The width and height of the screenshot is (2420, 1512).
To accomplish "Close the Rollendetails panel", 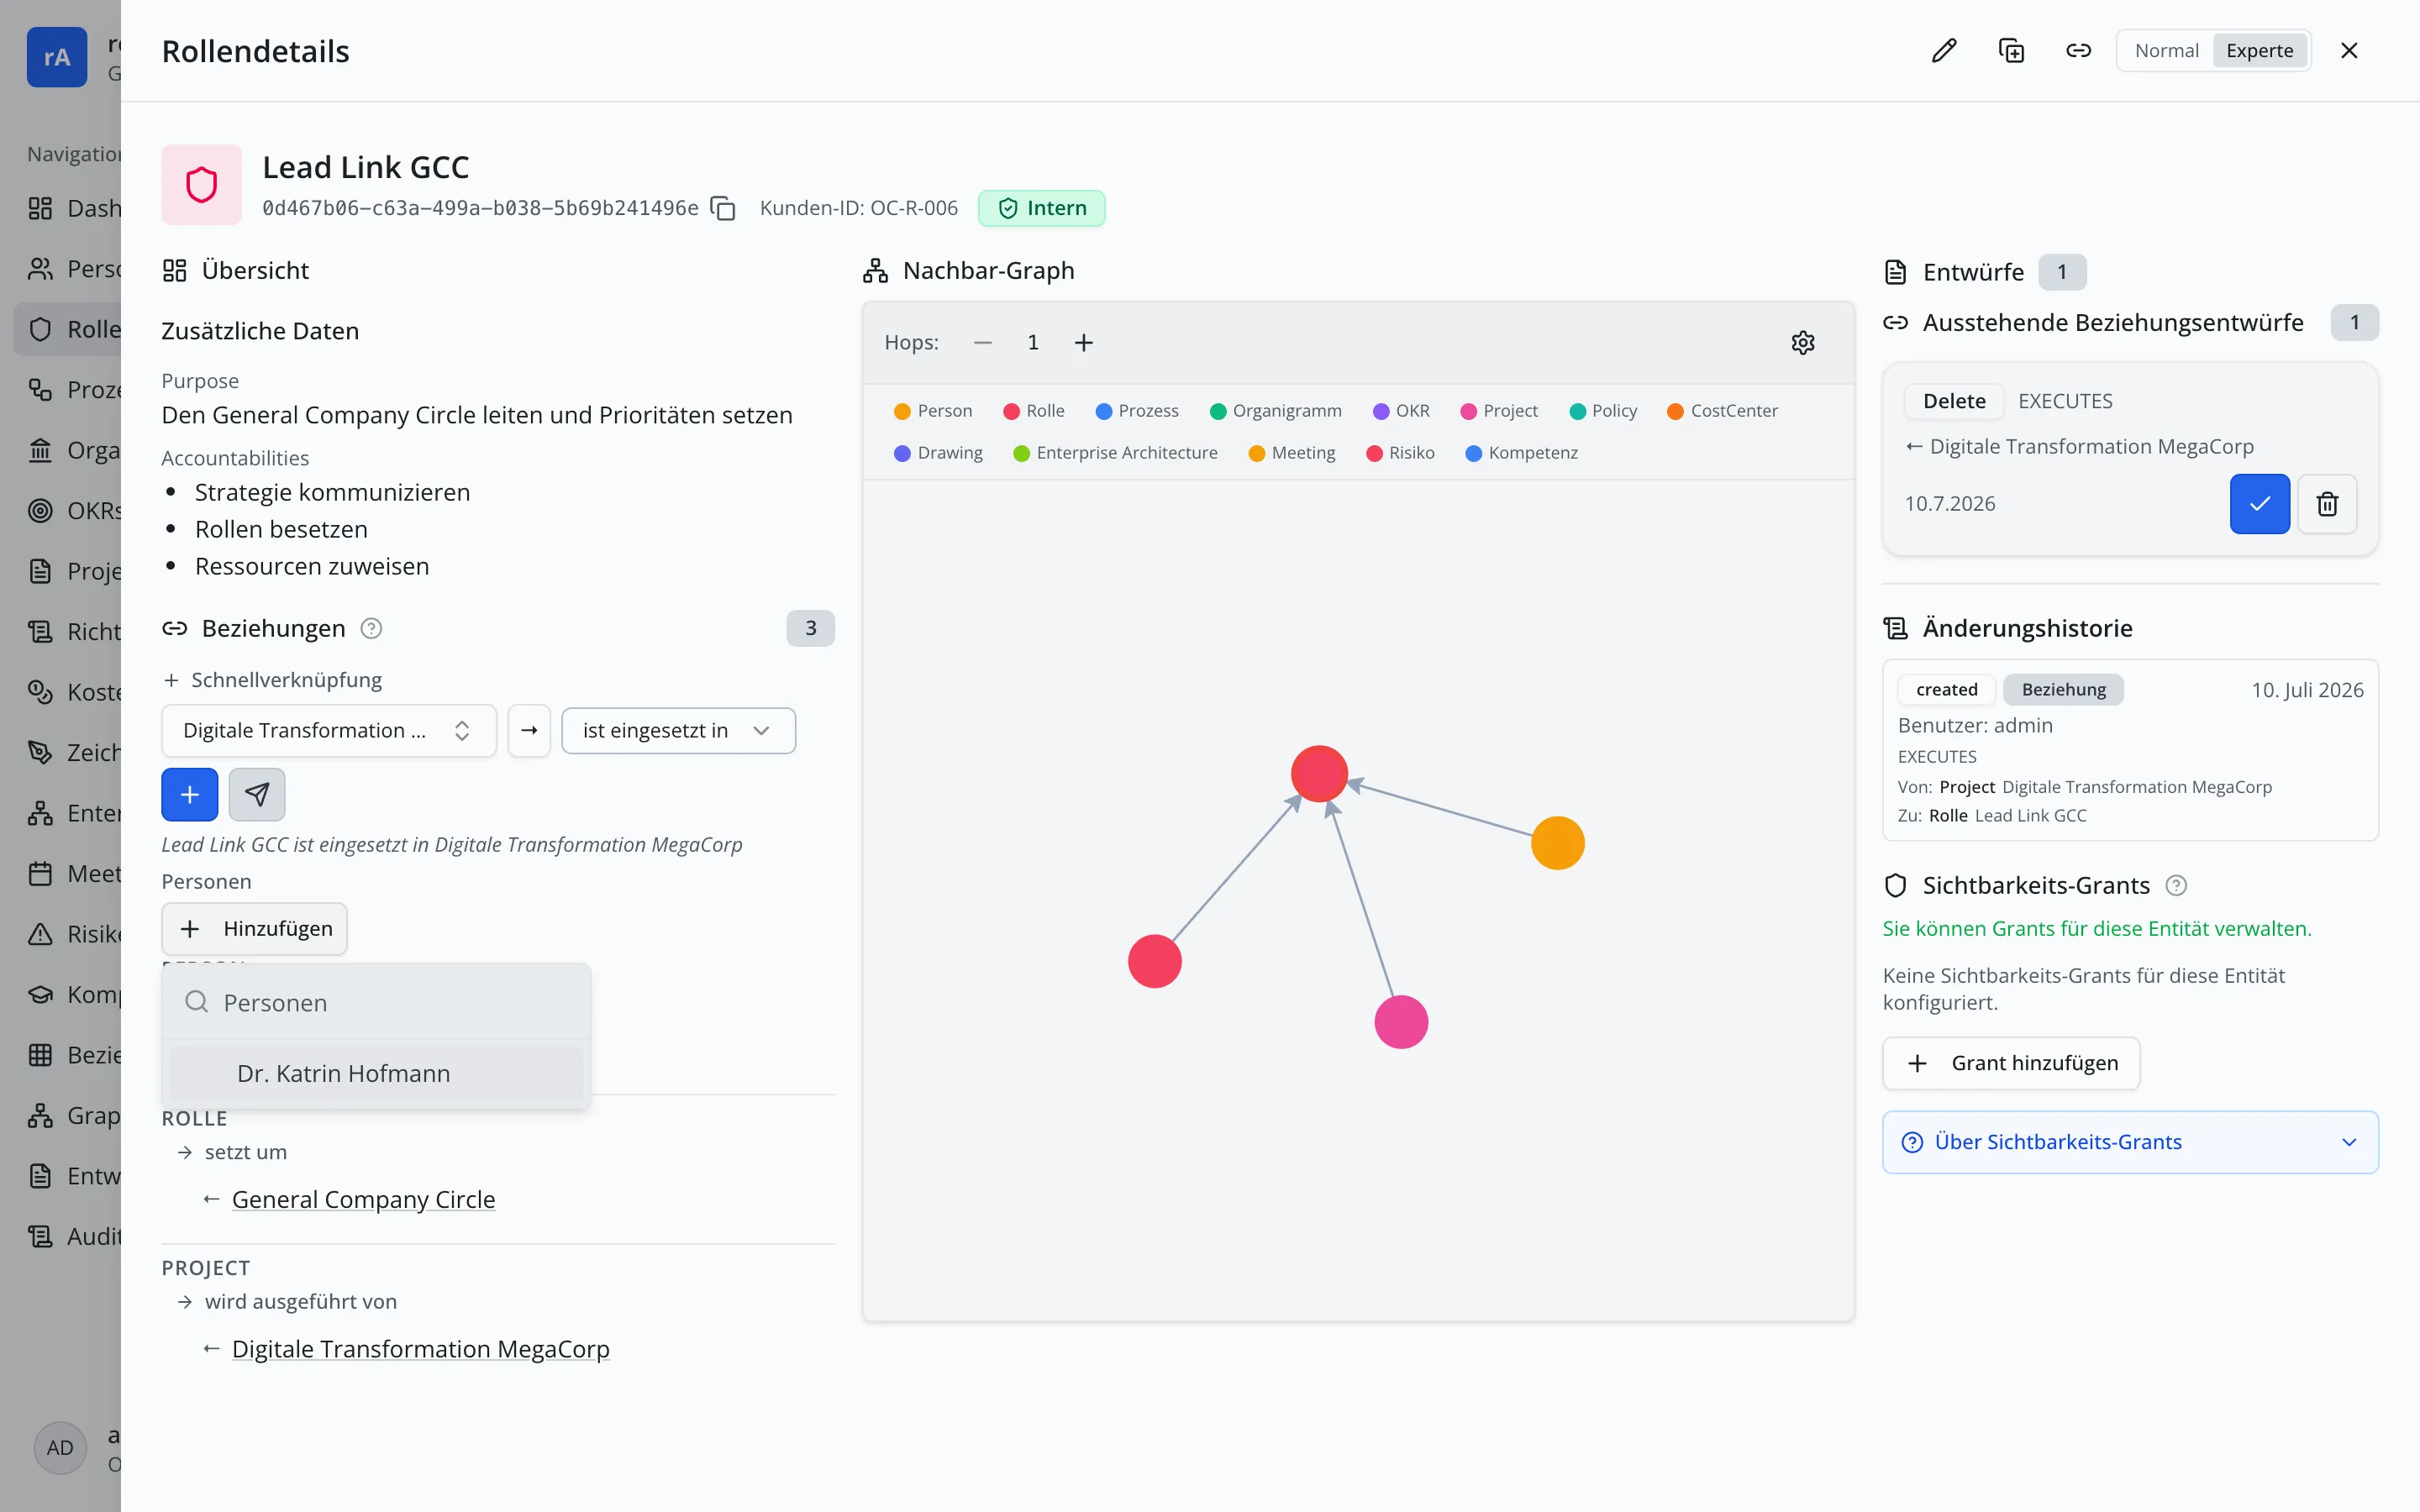I will [x=2349, y=51].
